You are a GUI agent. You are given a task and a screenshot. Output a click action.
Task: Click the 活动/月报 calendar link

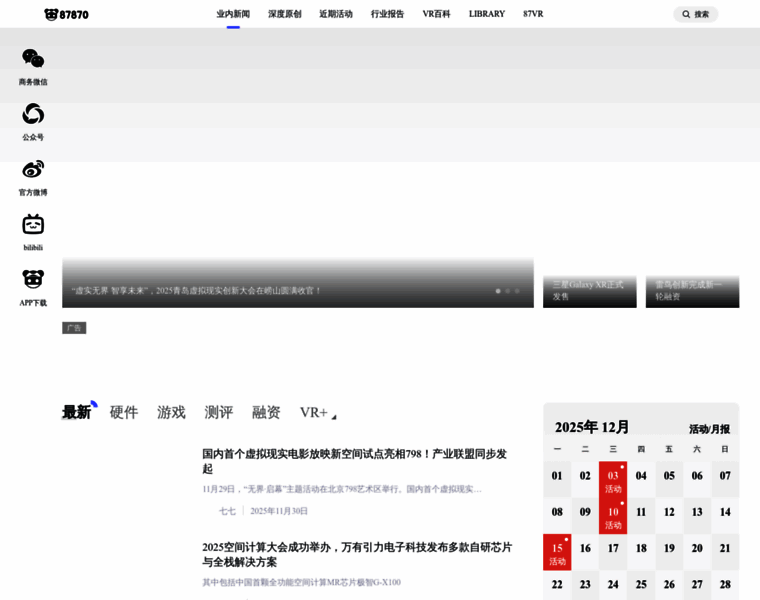[x=709, y=429]
